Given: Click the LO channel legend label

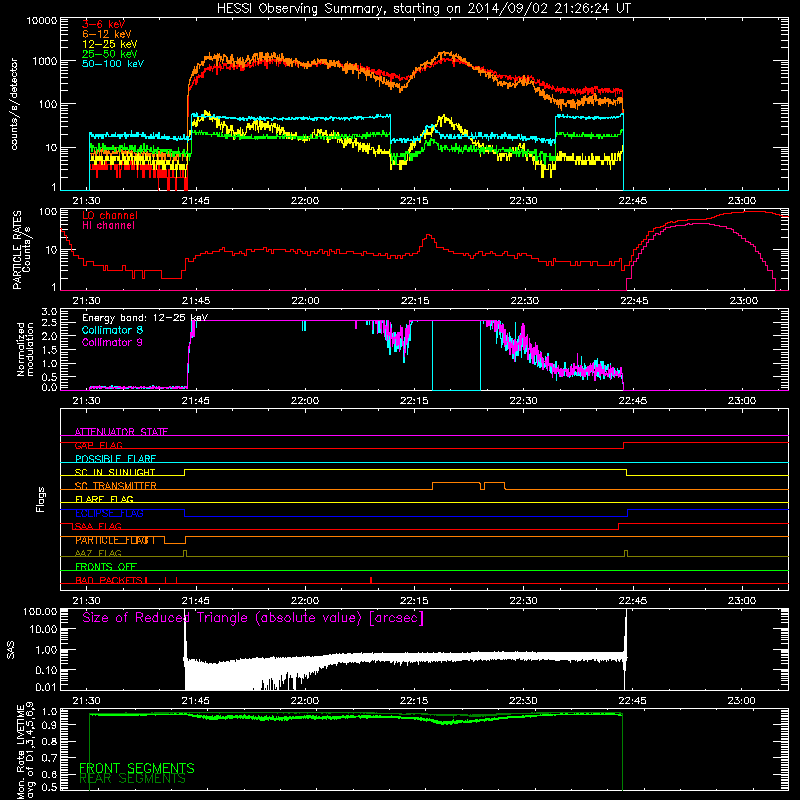Looking at the screenshot, I should pos(110,215).
